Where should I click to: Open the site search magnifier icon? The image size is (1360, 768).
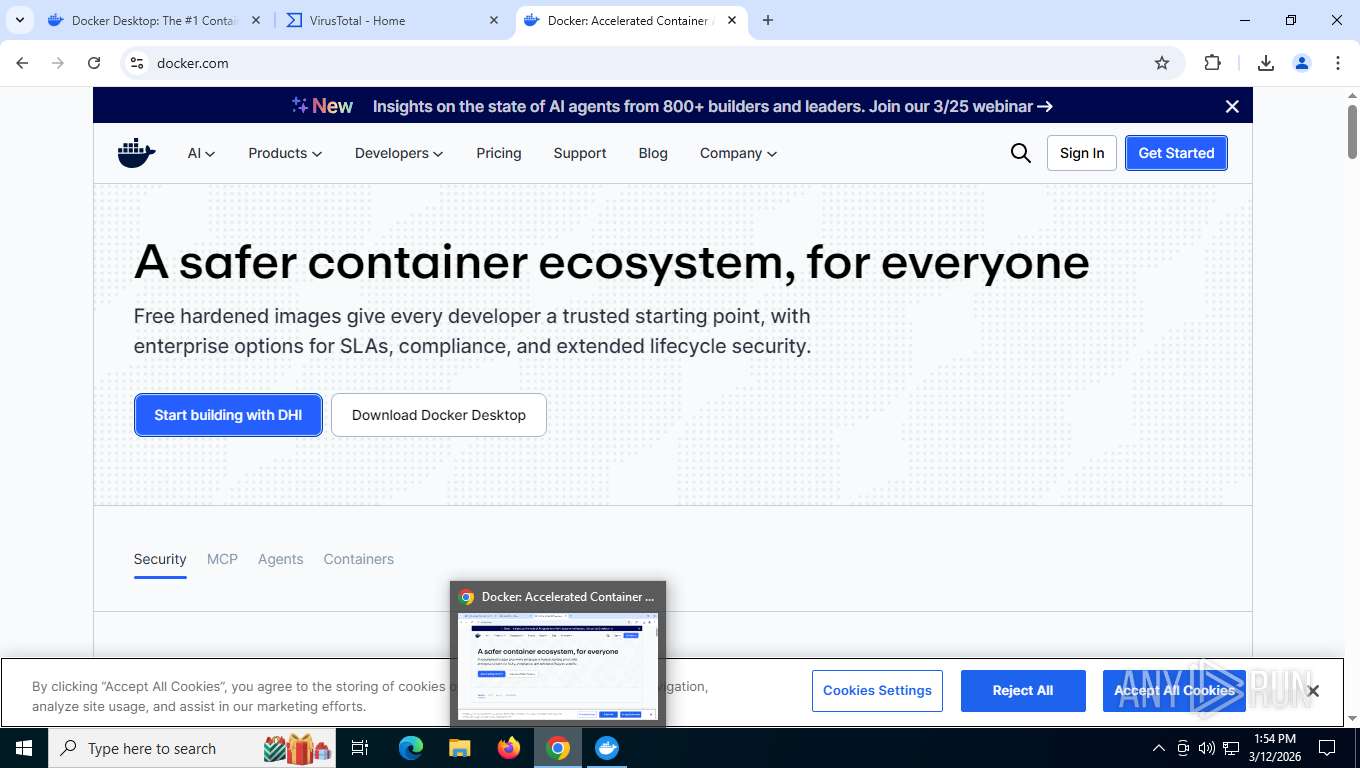tap(1020, 153)
